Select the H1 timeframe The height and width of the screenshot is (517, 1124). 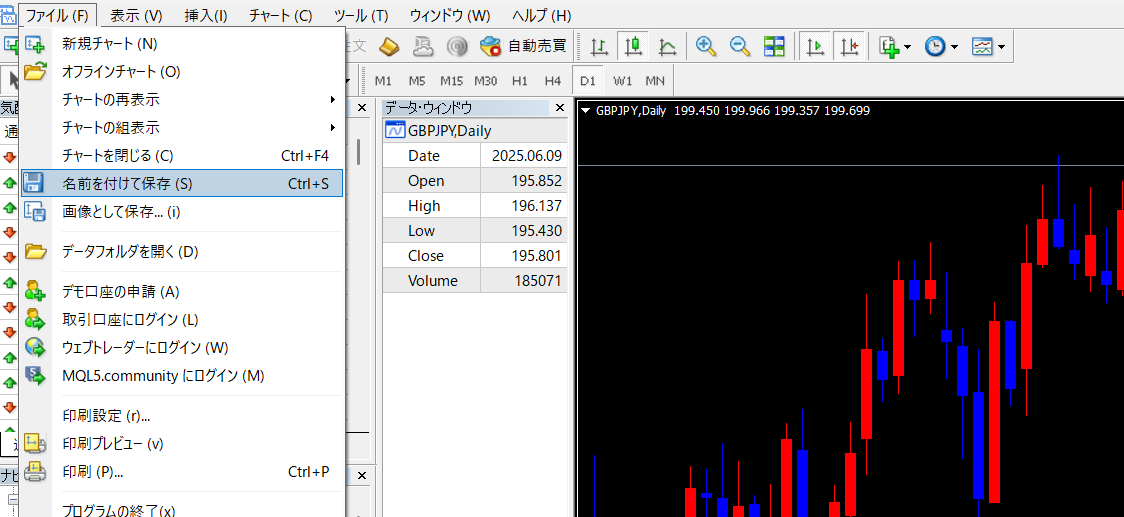click(x=520, y=81)
